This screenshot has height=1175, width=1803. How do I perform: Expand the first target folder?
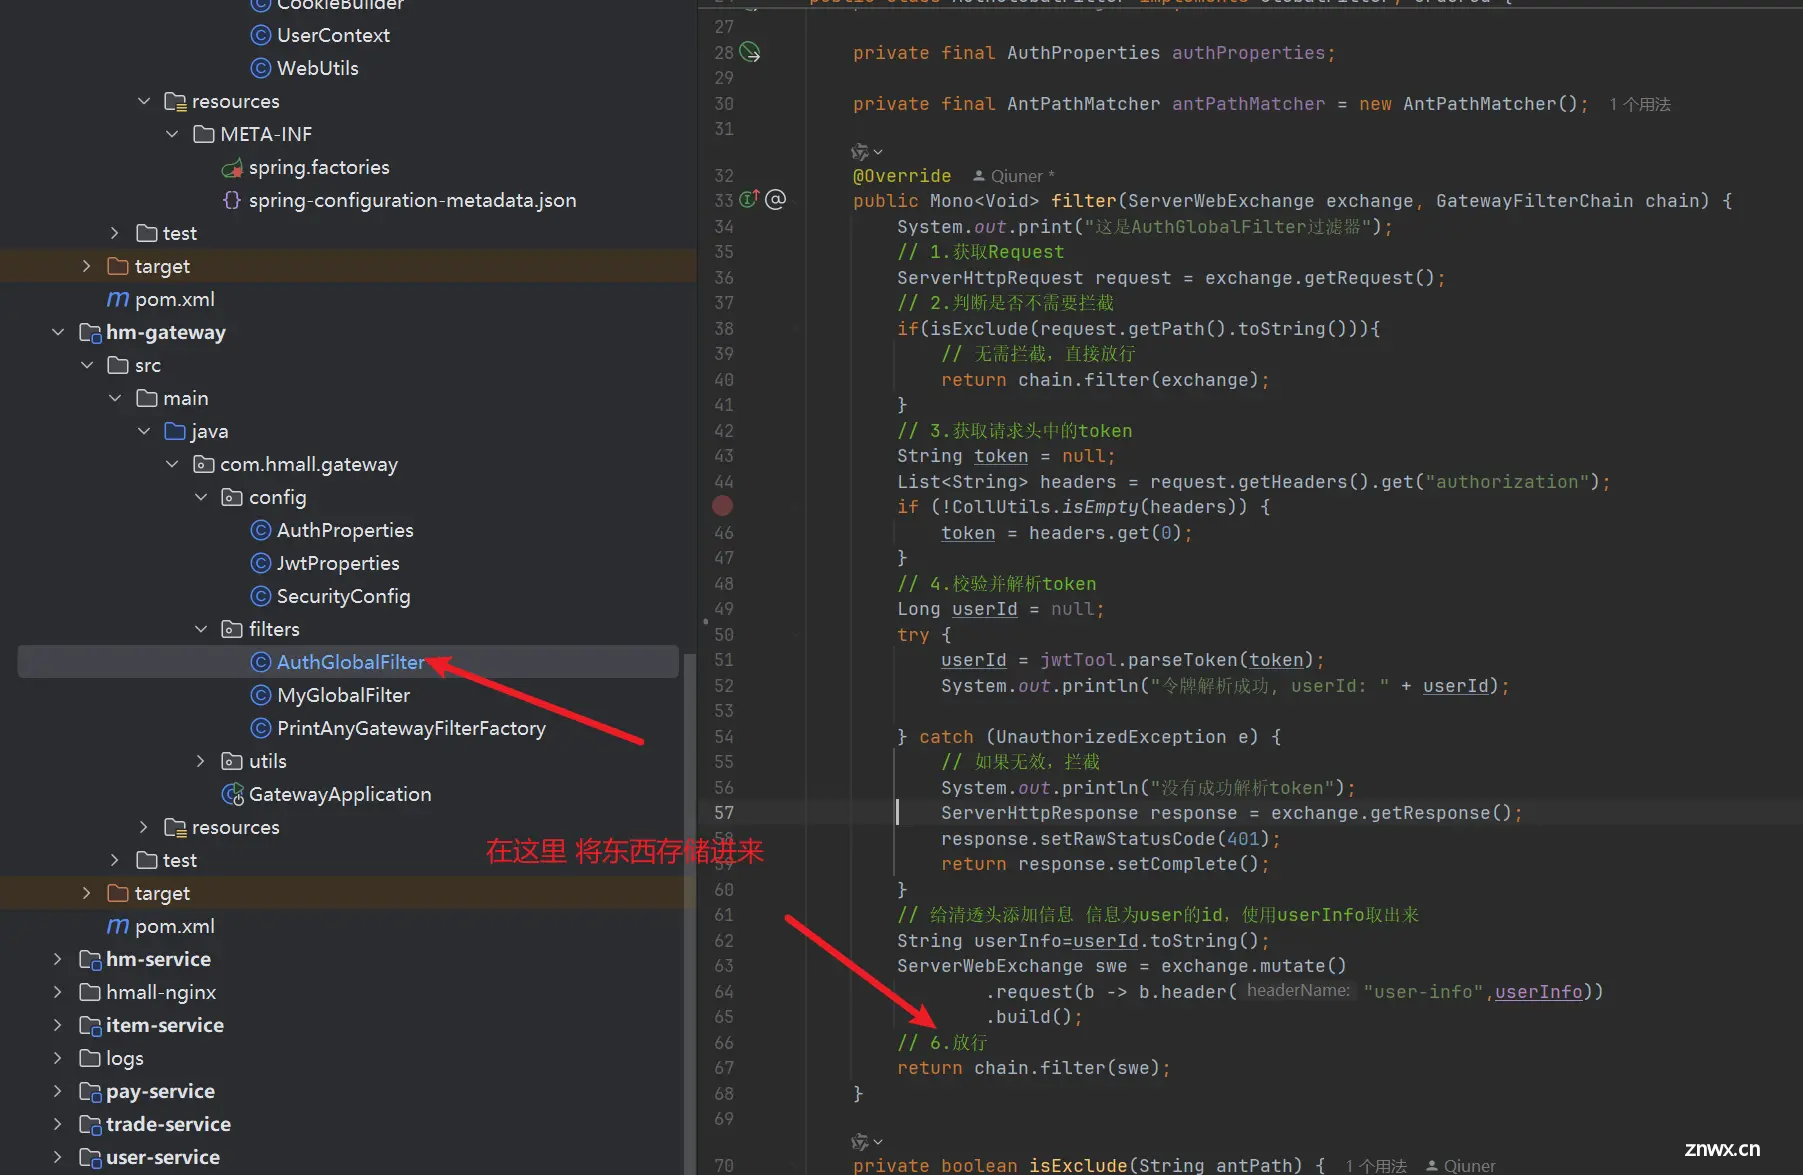(87, 266)
